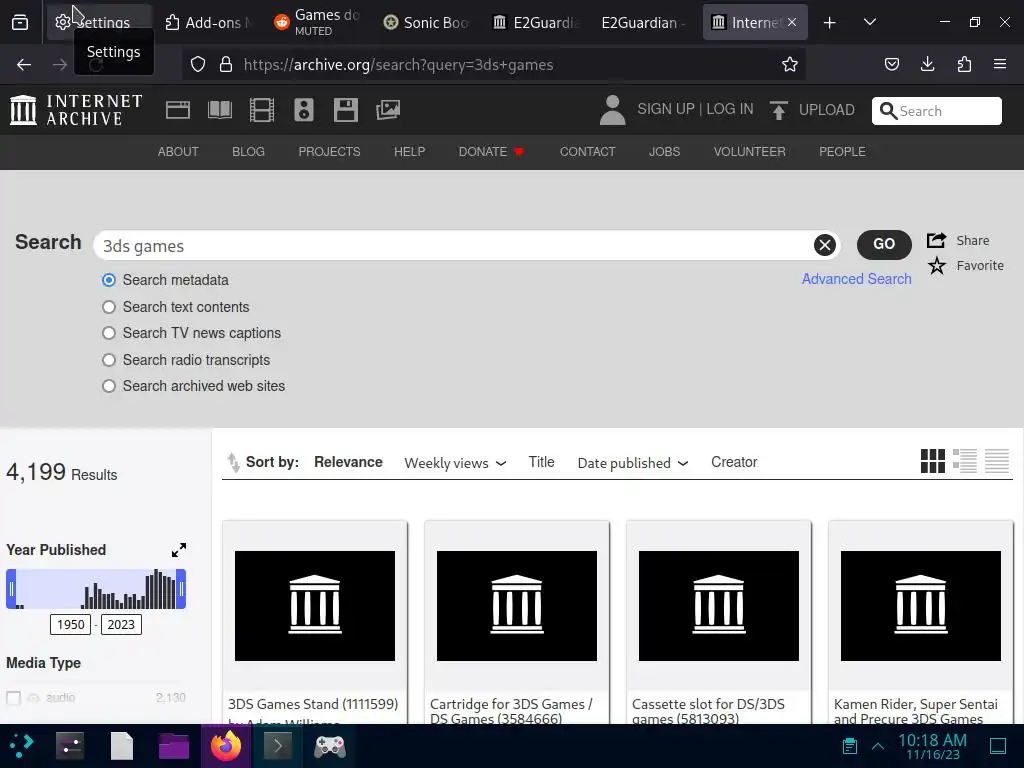This screenshot has width=1024, height=768.
Task: Open the Weekly views sort dropdown
Action: pos(455,462)
